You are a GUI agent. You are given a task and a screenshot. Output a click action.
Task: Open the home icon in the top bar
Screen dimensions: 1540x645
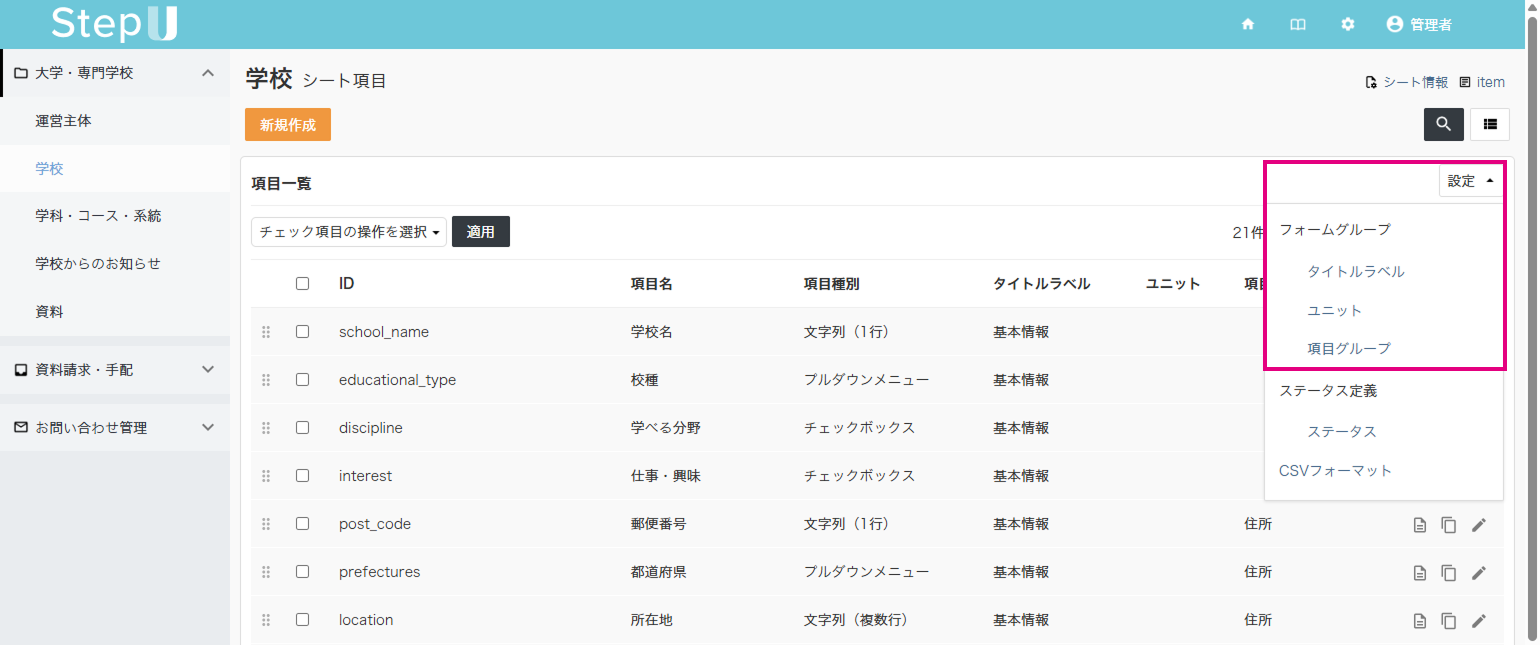point(1248,24)
